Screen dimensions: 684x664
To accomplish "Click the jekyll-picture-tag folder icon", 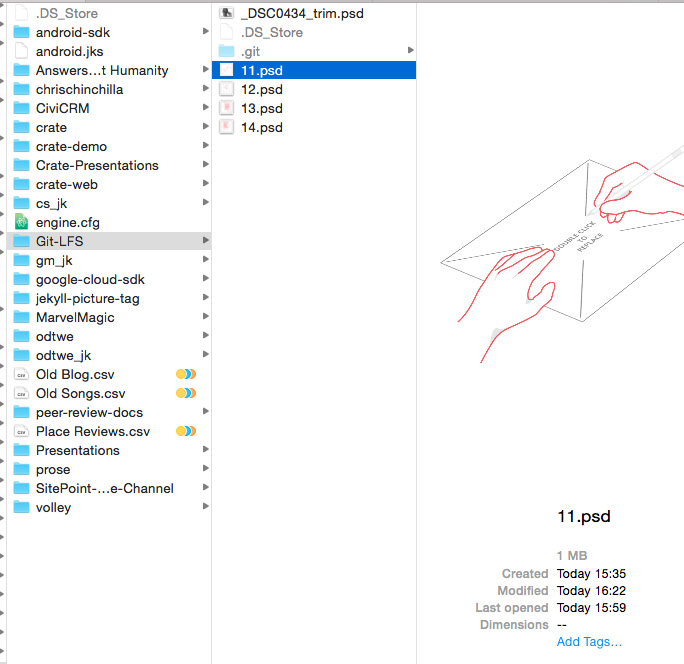I will click(x=21, y=298).
